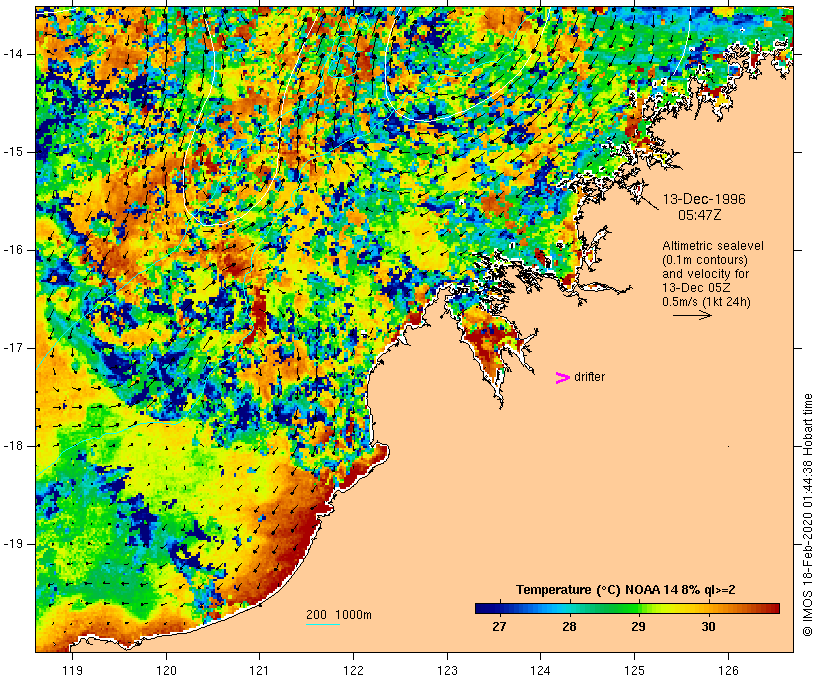
Task: Click the '200 1000m' bathymetry legend text
Action: [339, 615]
